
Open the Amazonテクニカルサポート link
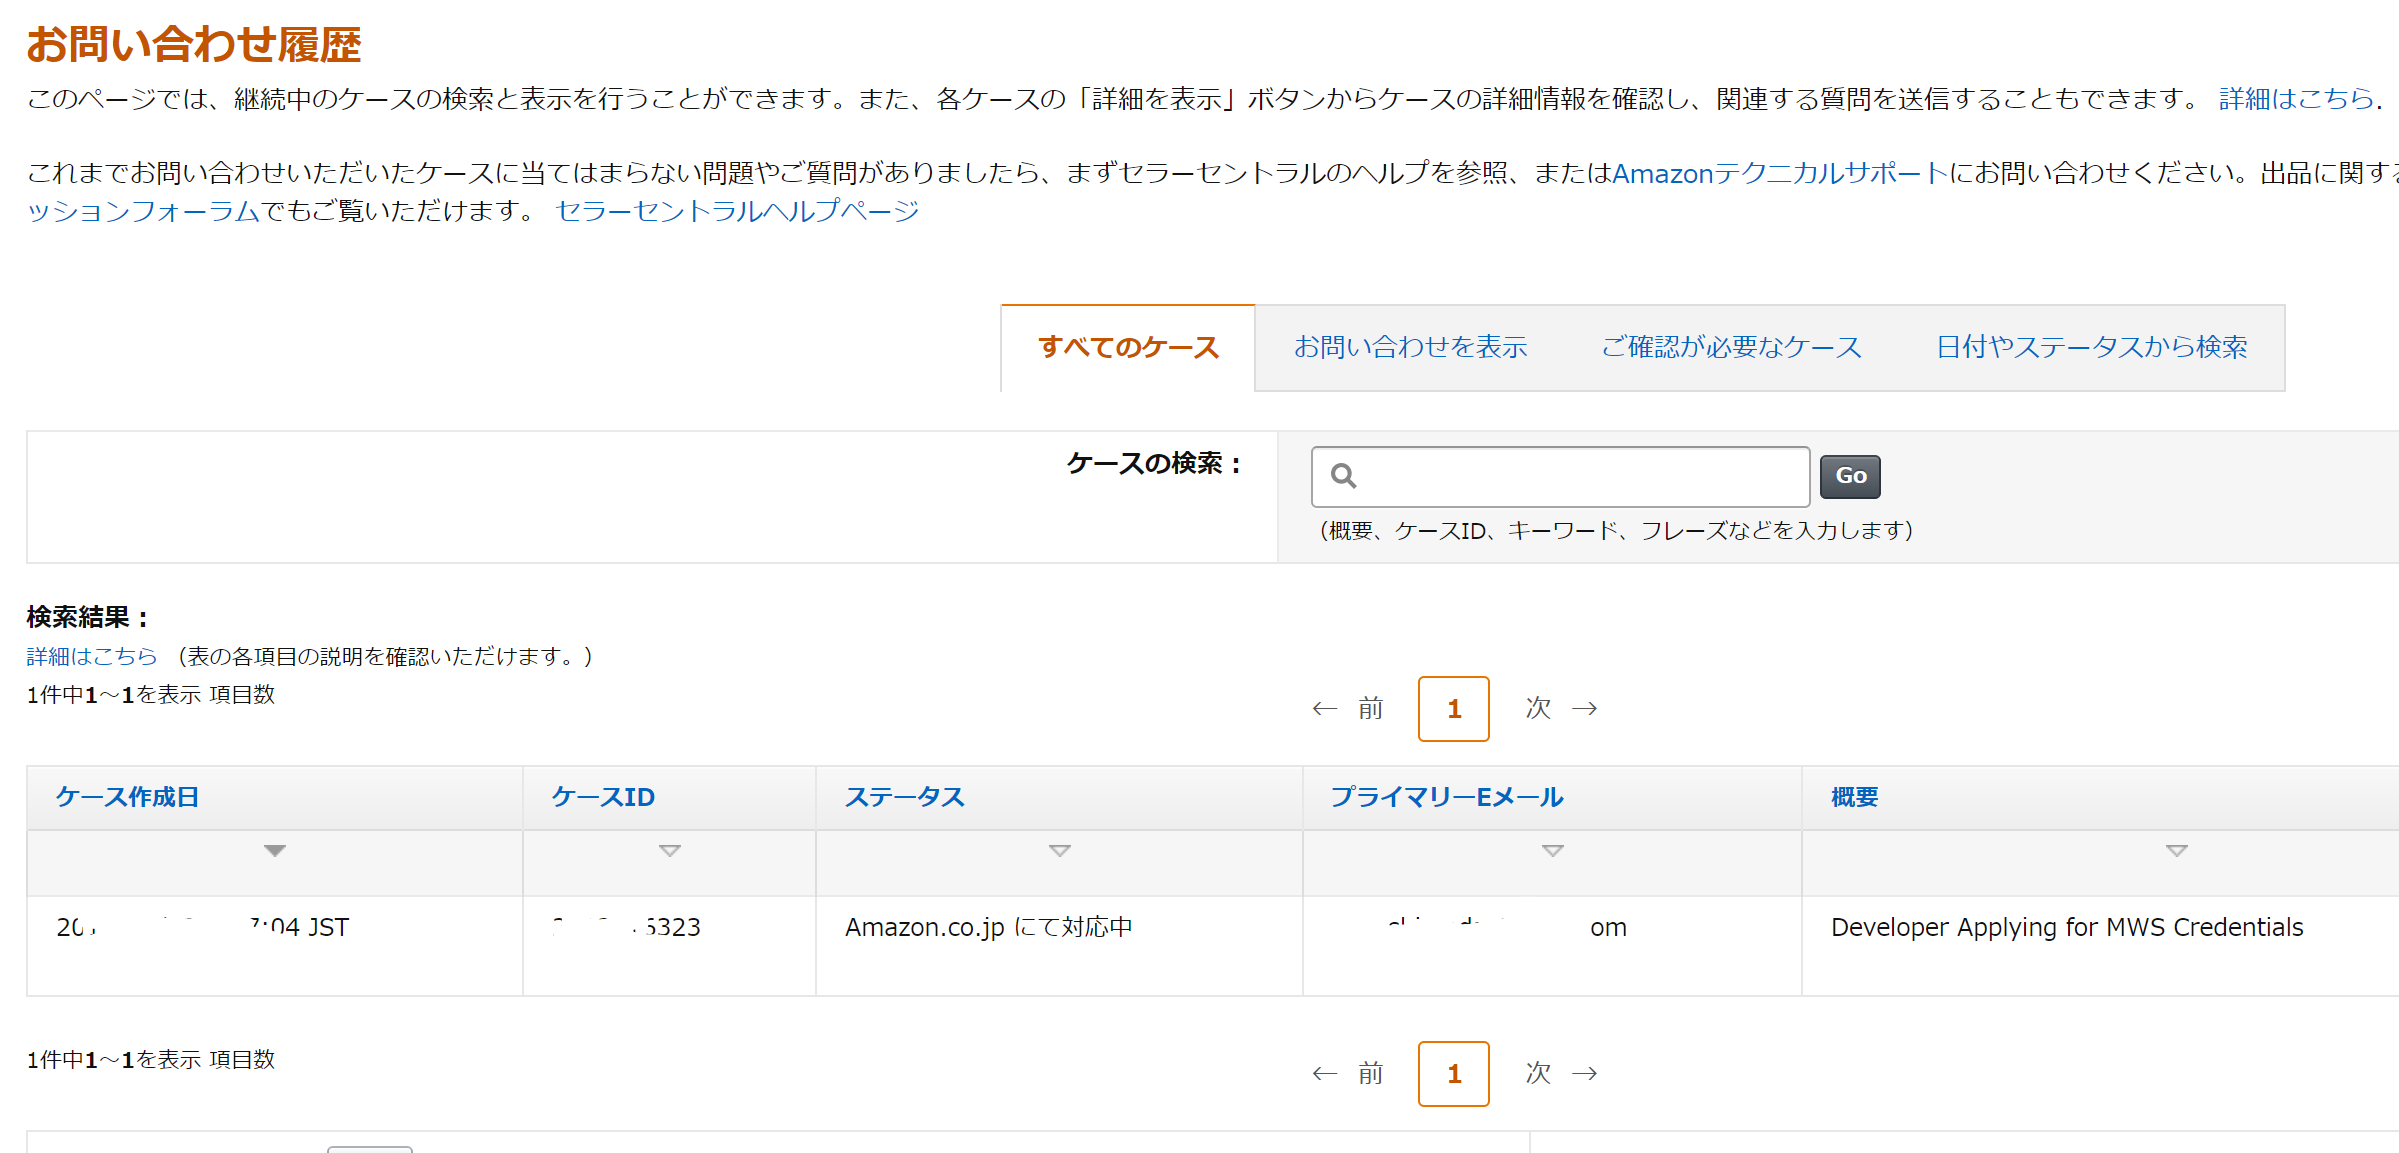coord(1780,173)
